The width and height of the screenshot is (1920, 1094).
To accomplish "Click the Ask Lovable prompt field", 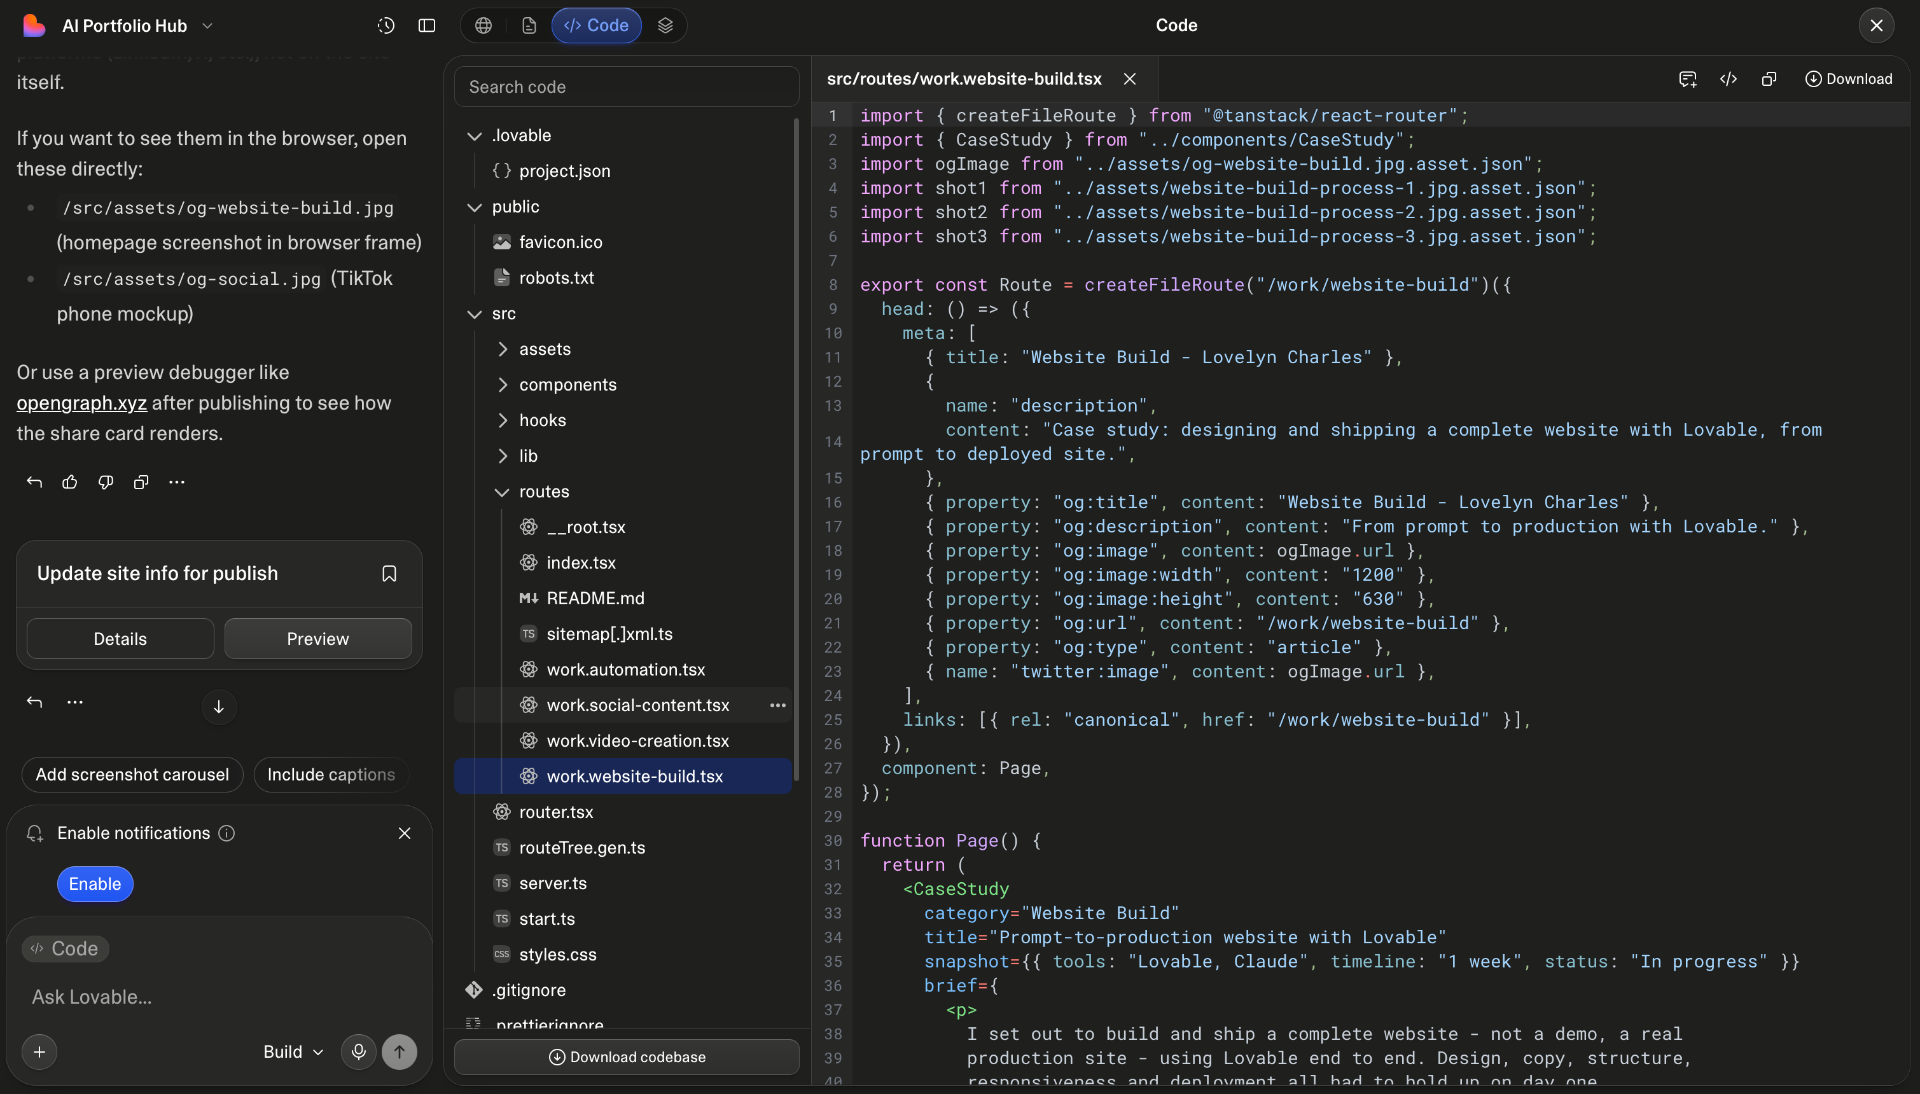I will click(220, 997).
